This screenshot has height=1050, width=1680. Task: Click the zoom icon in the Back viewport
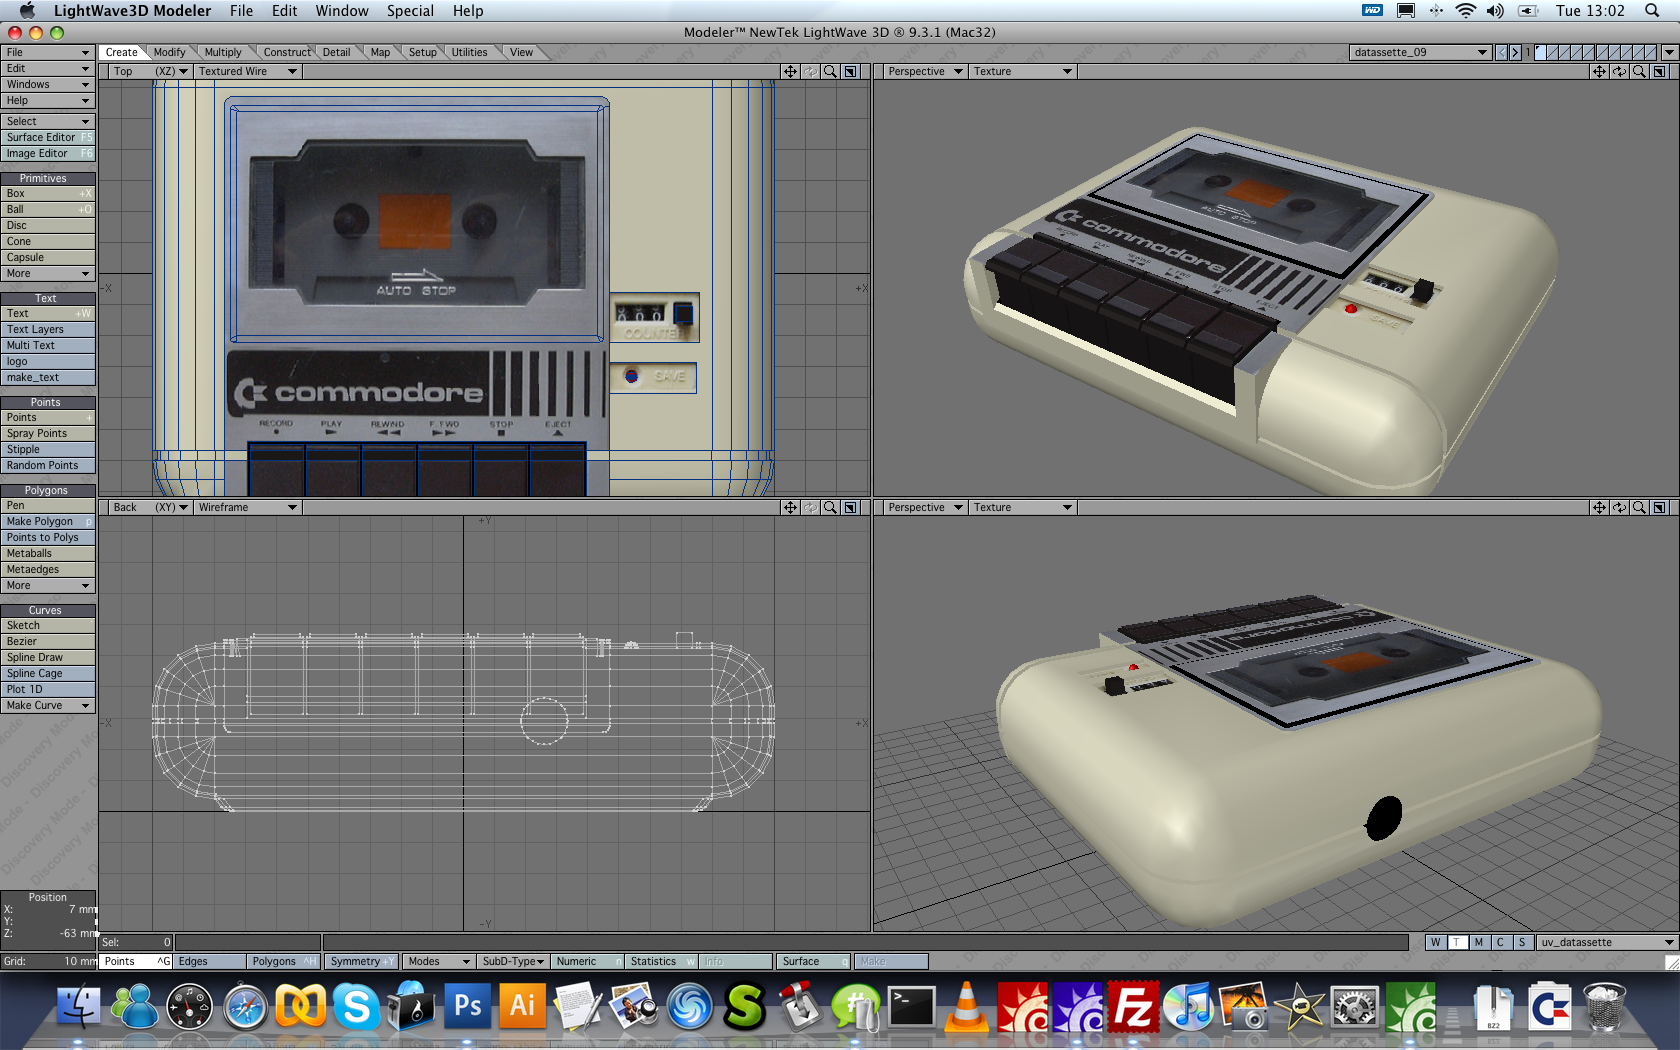coord(830,507)
